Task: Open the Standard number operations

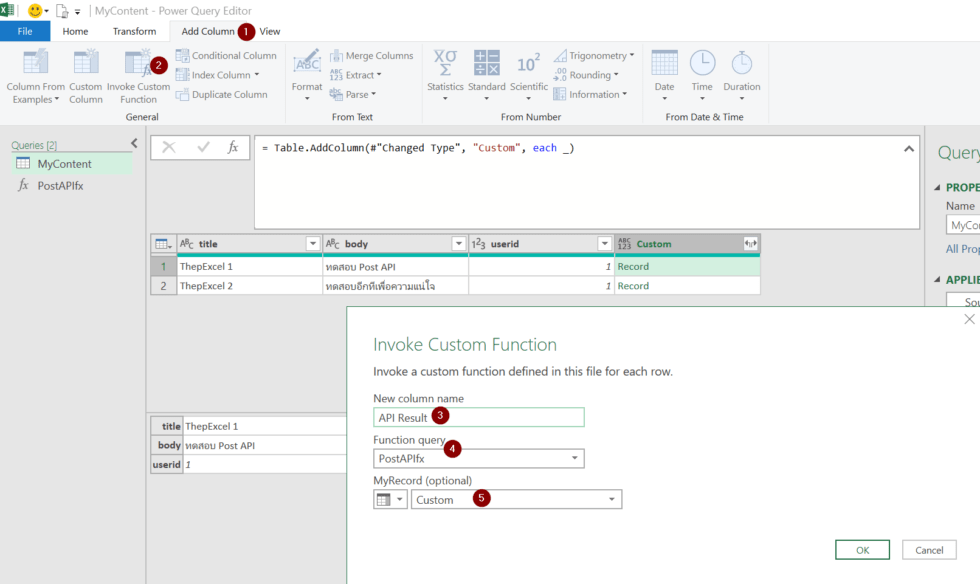Action: click(487, 64)
